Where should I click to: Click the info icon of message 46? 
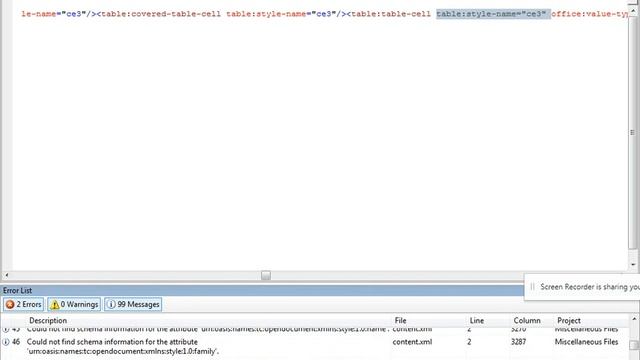[6, 342]
